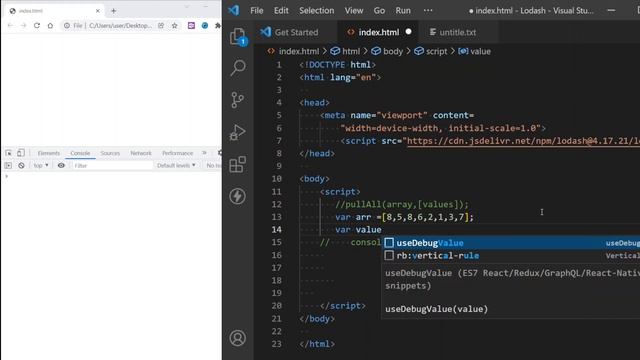Open the Go menu
640x360 pixels.
pos(379,11)
